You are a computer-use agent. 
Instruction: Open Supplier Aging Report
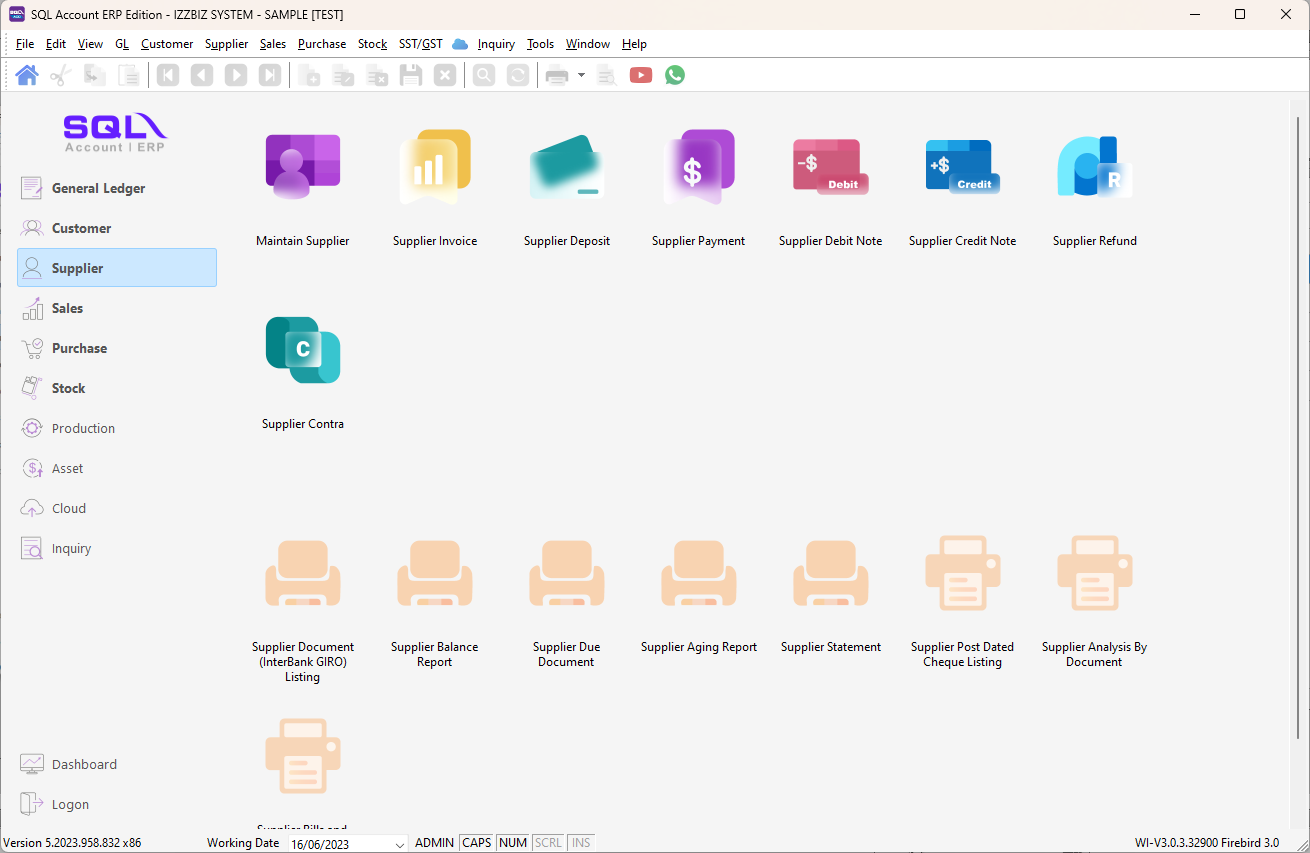pyautogui.click(x=699, y=573)
